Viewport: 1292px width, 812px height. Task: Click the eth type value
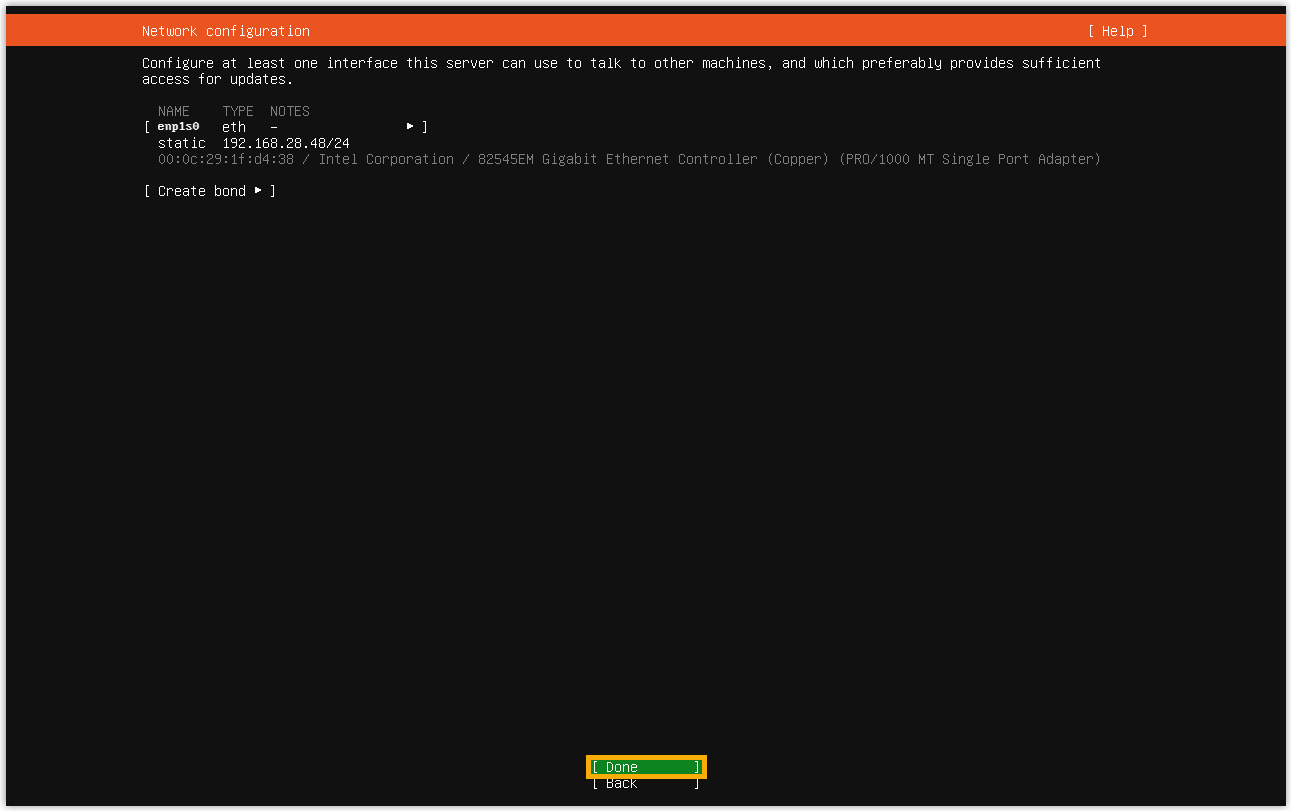pos(233,127)
